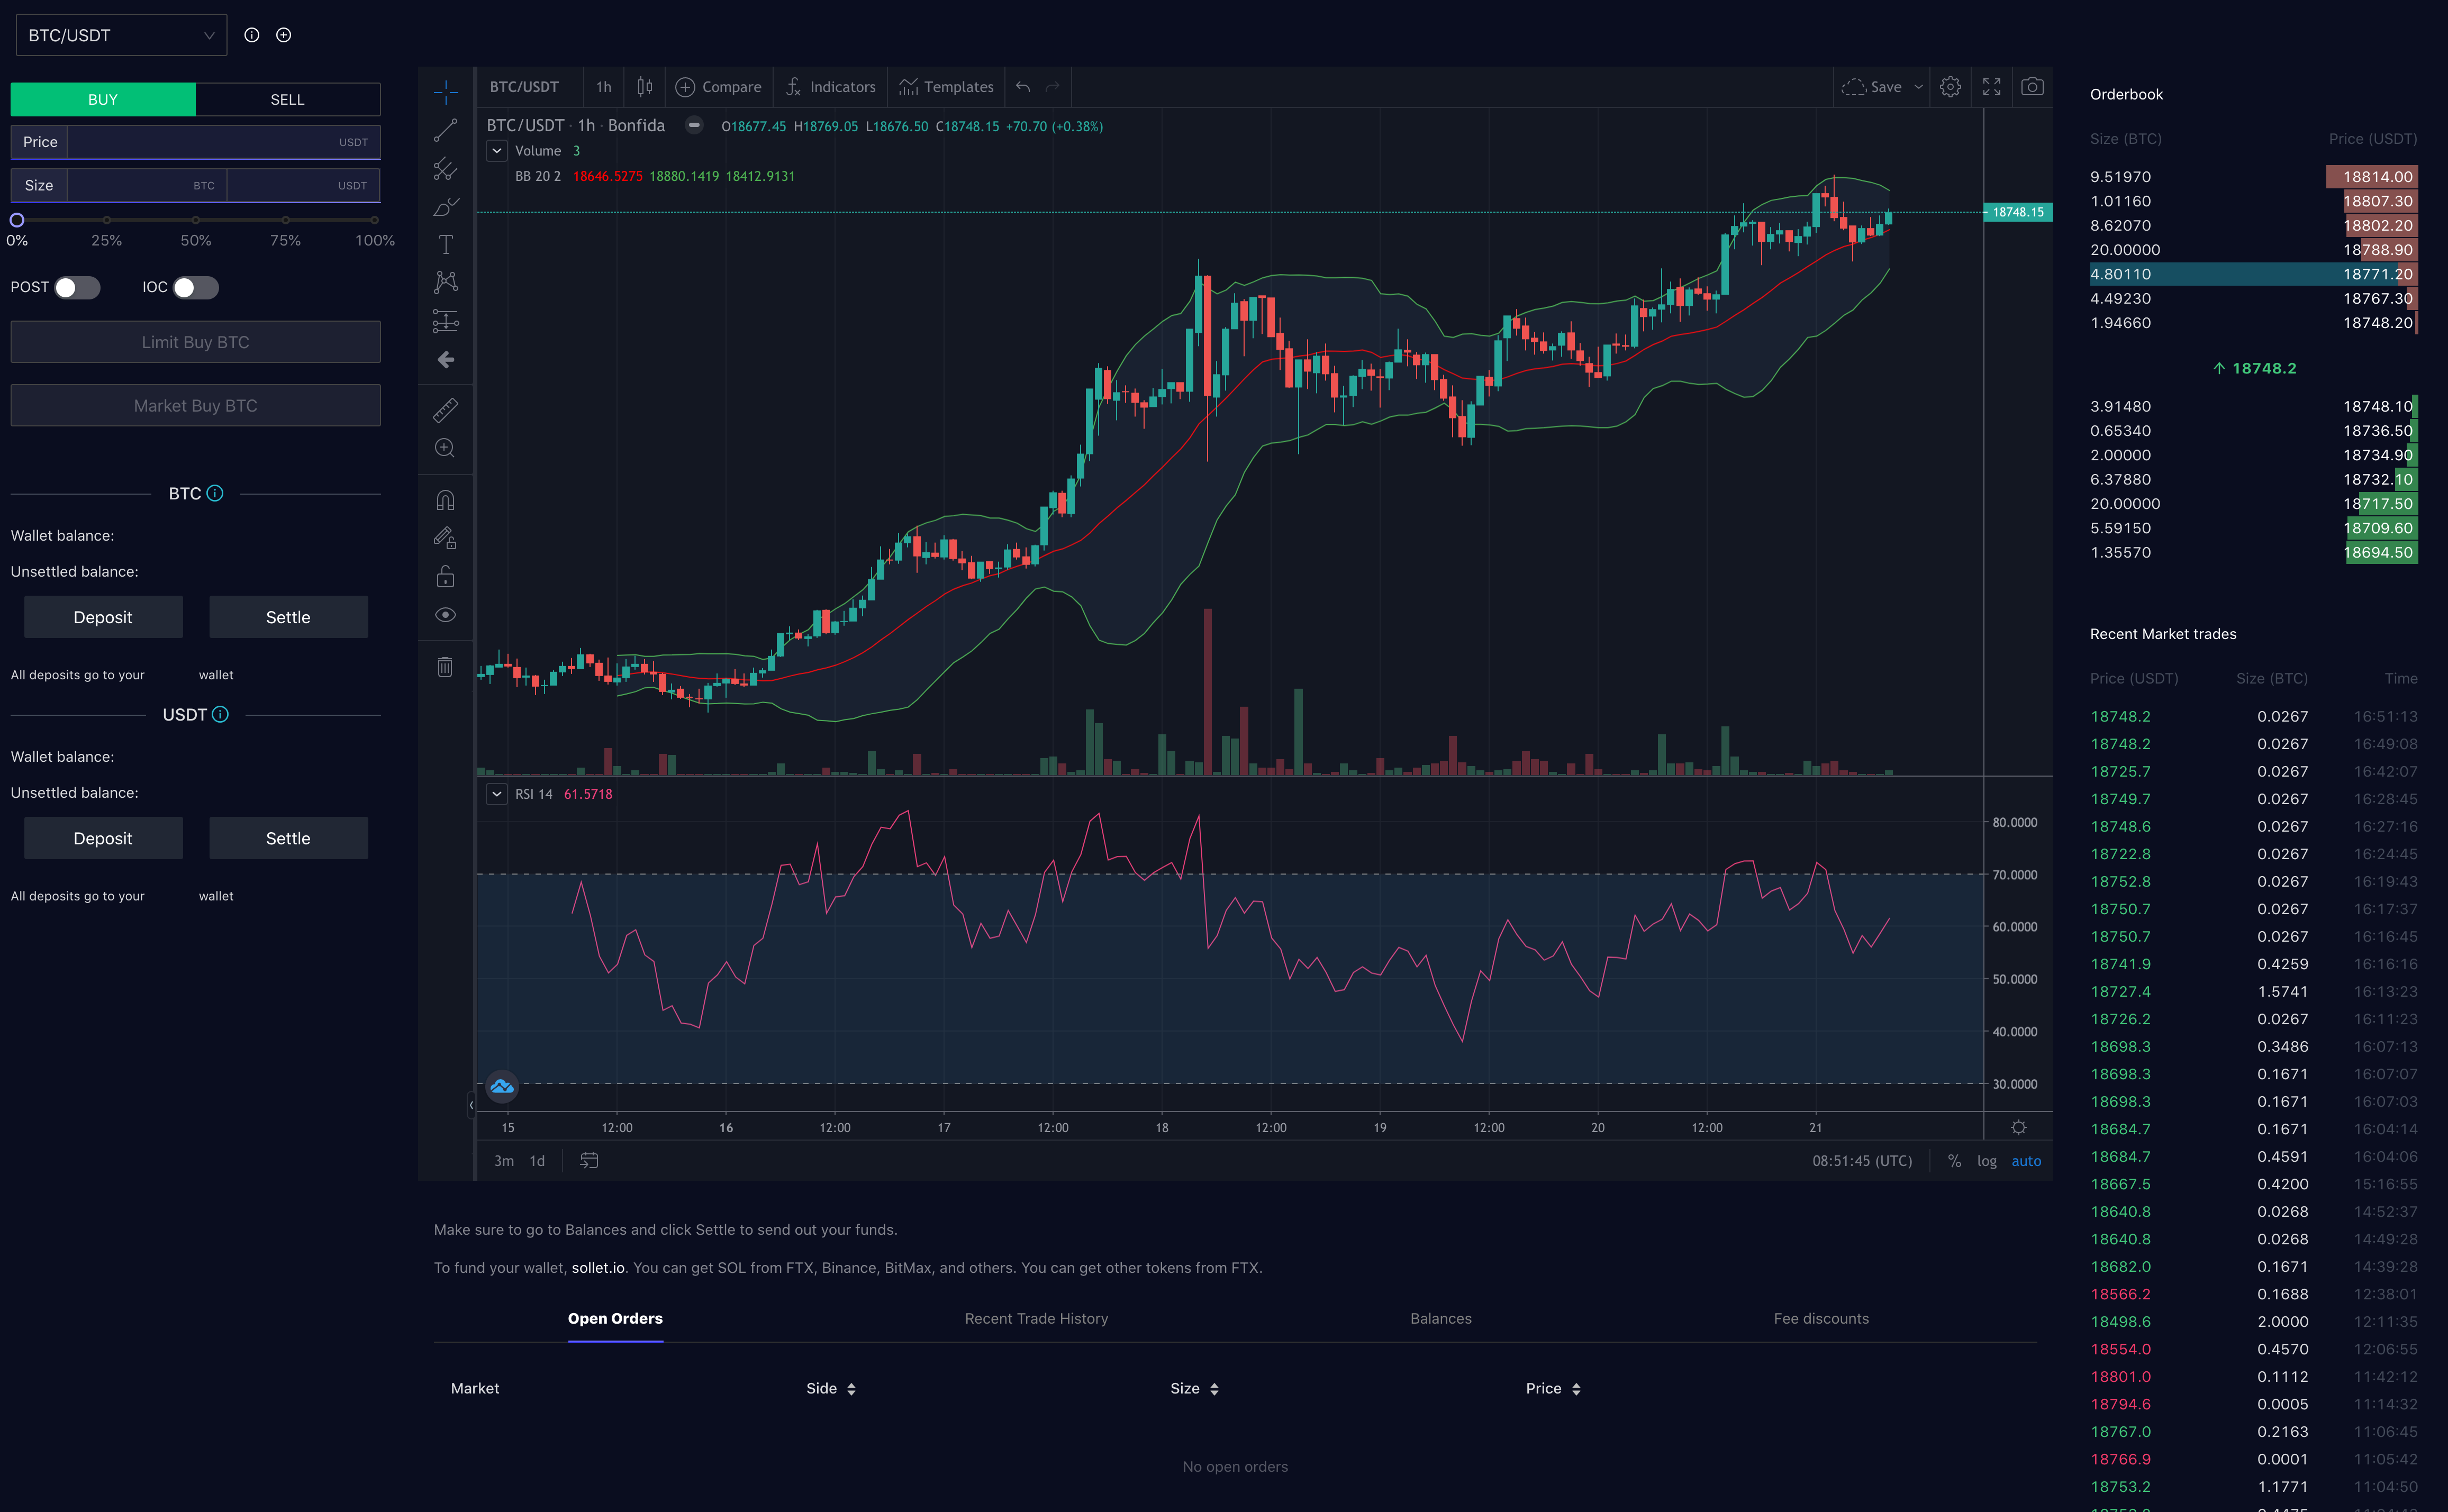Viewport: 2448px width, 1512px height.
Task: Enable the IOC order toggle
Action: tap(195, 288)
